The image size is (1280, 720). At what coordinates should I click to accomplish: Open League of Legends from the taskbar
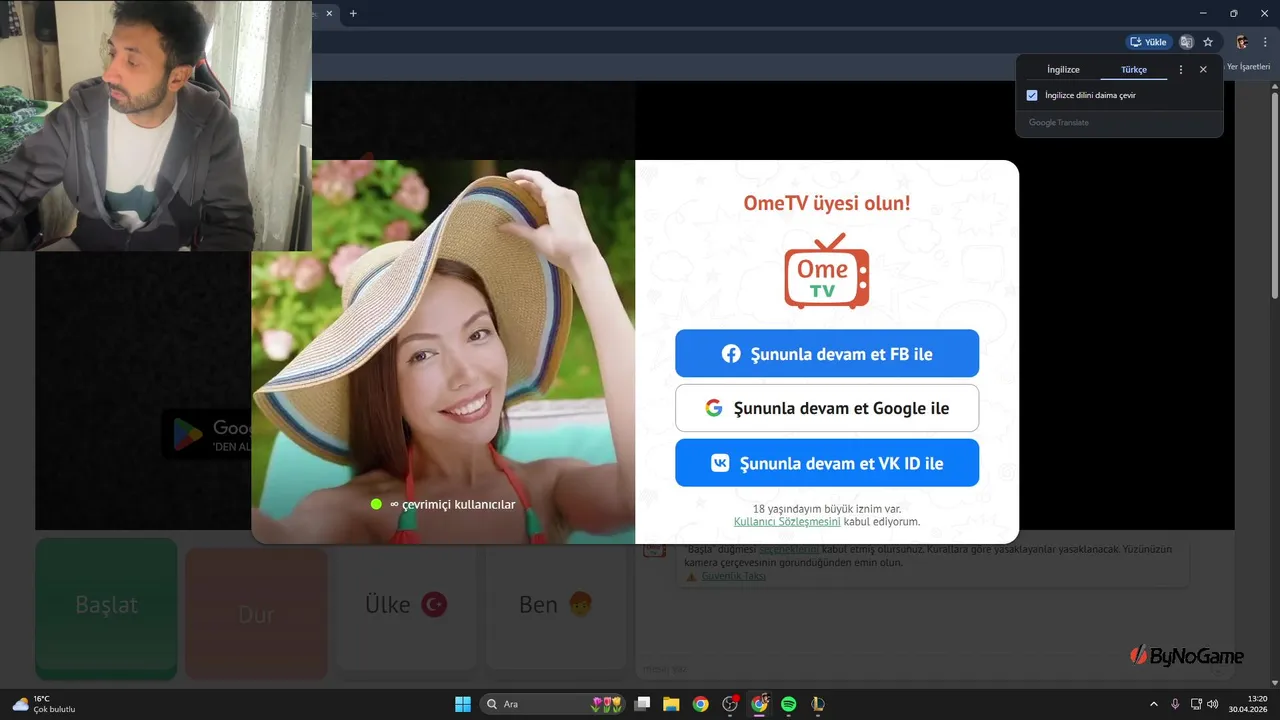(x=818, y=704)
